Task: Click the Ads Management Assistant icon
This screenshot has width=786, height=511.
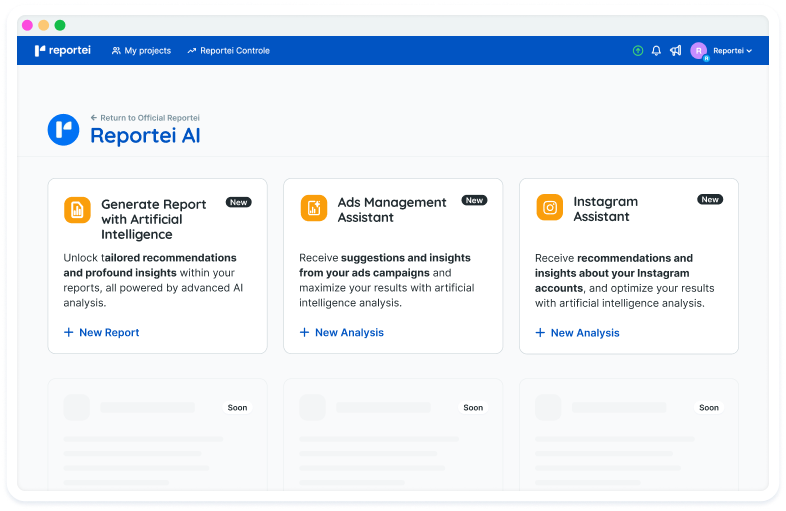Action: coord(314,208)
